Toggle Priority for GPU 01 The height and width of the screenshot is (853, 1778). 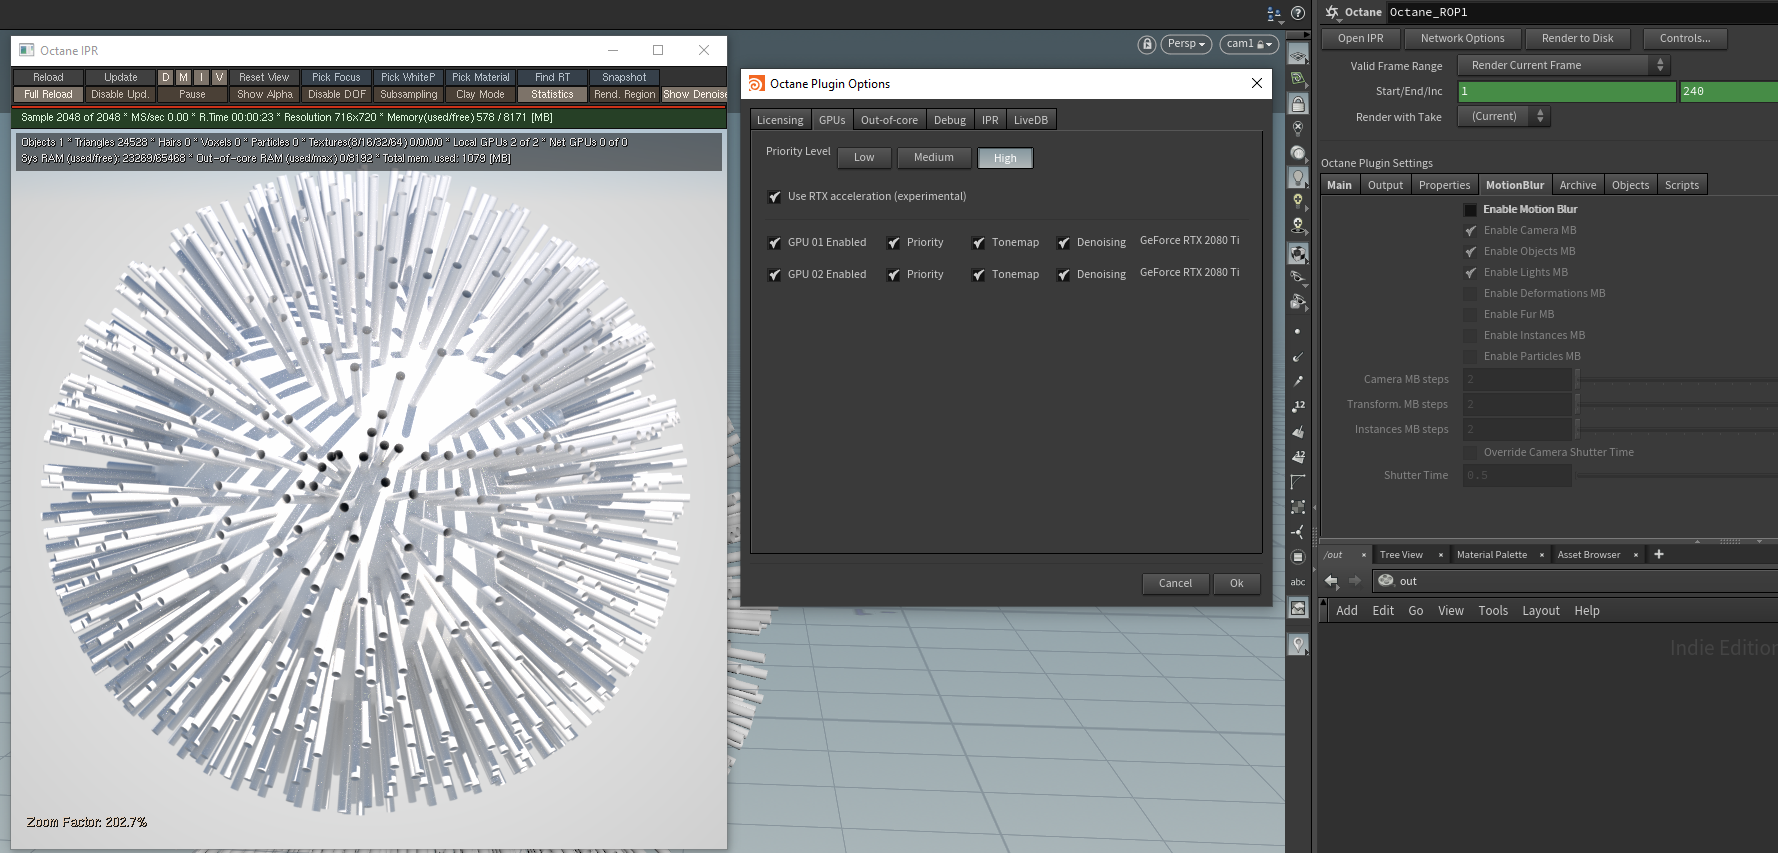pyautogui.click(x=893, y=243)
